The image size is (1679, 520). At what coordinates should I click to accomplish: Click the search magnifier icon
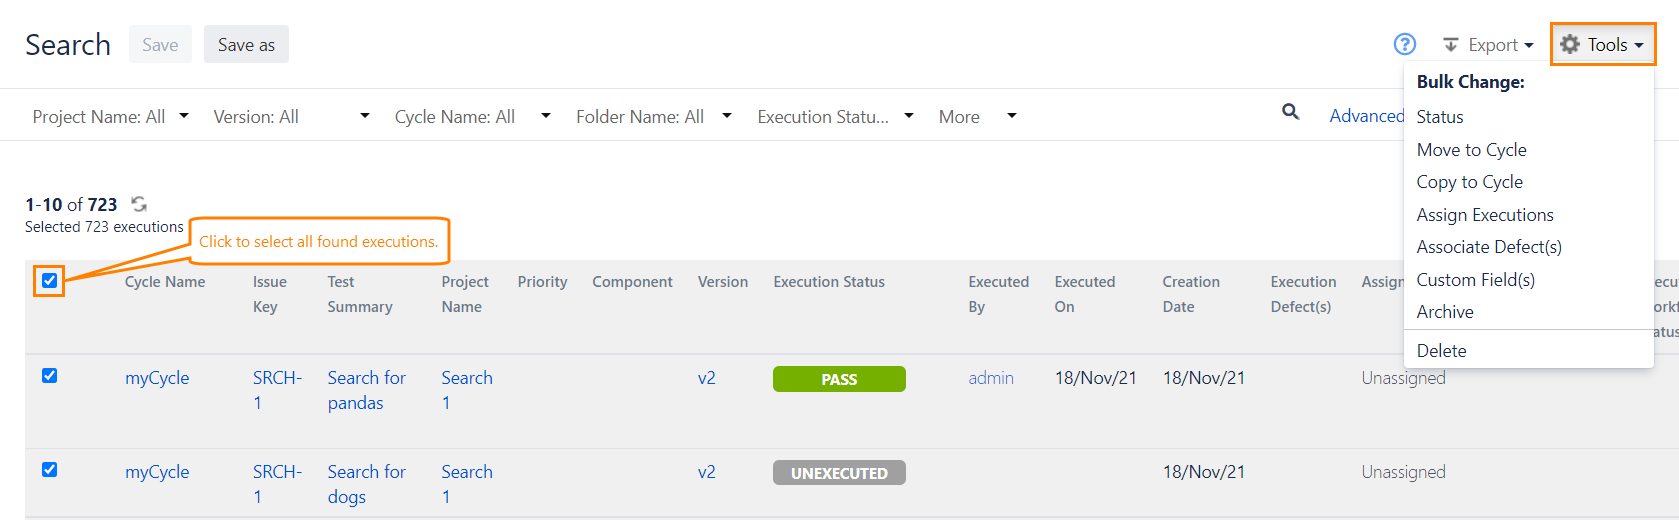pyautogui.click(x=1290, y=112)
